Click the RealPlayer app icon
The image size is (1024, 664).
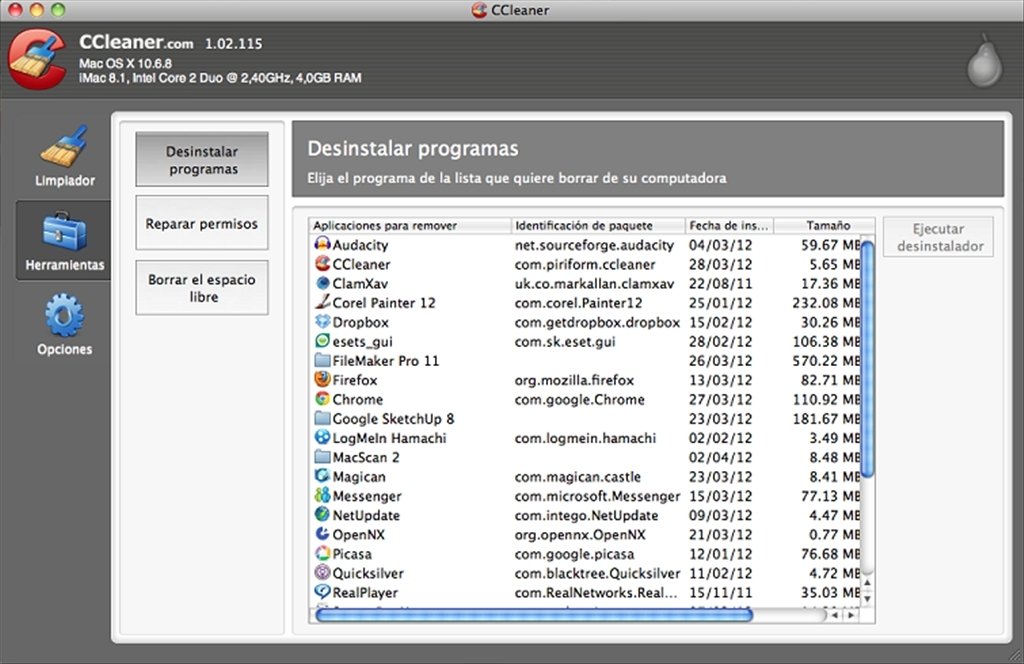coord(322,592)
